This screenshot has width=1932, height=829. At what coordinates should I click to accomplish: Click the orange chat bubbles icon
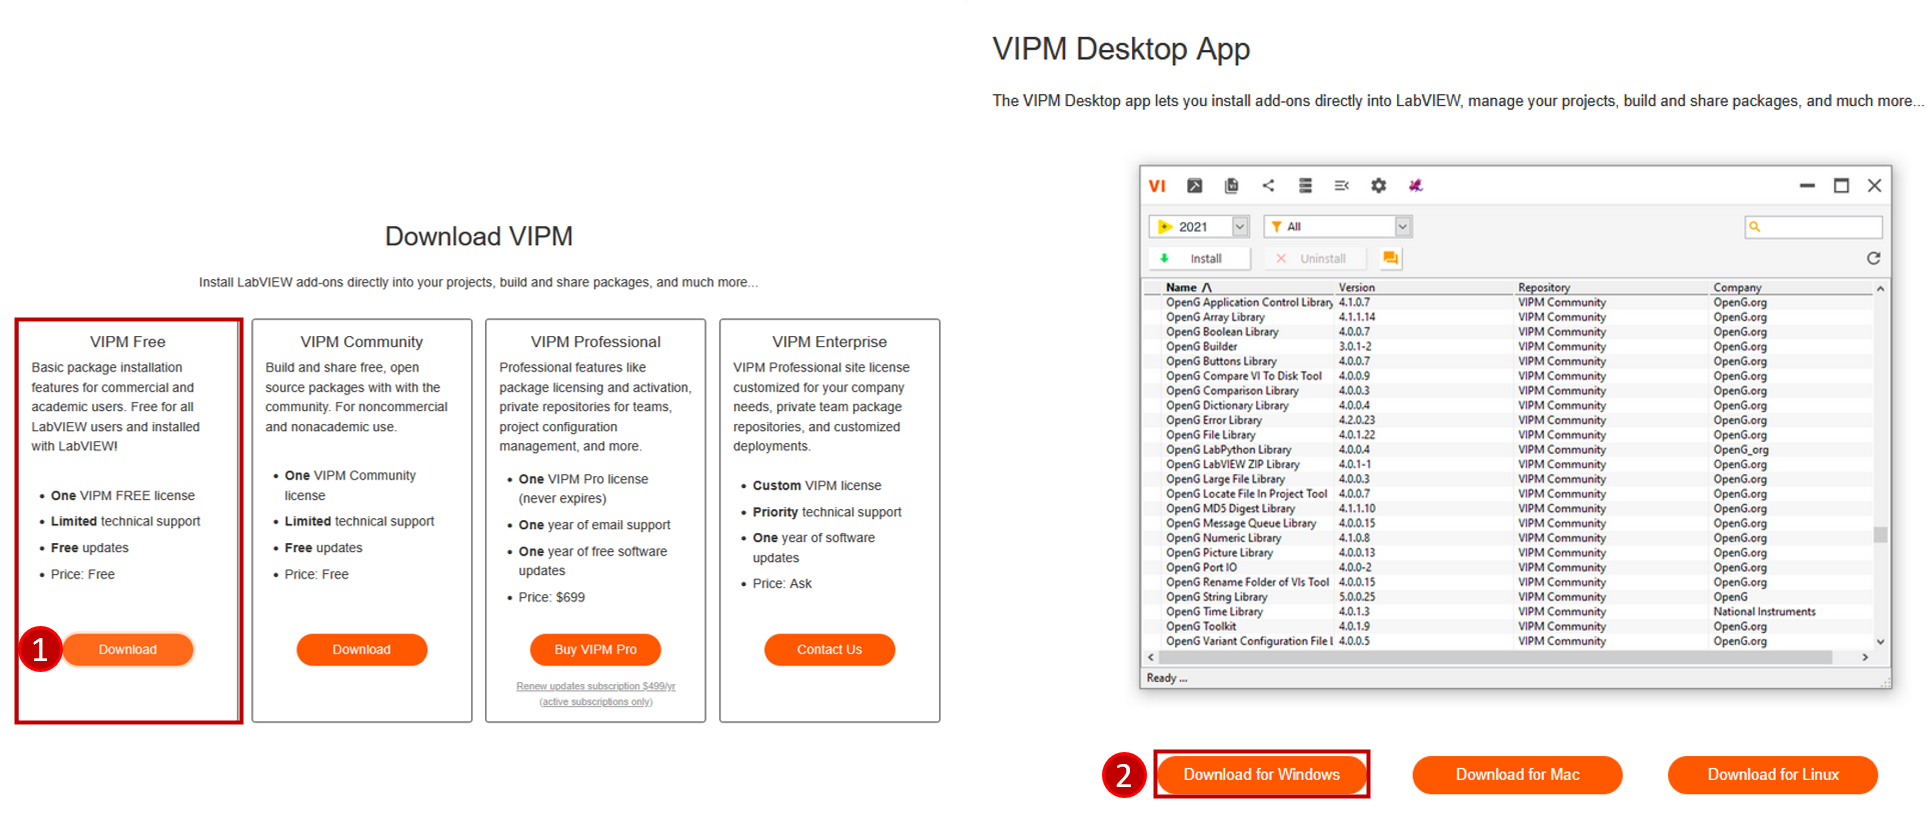(x=1390, y=259)
